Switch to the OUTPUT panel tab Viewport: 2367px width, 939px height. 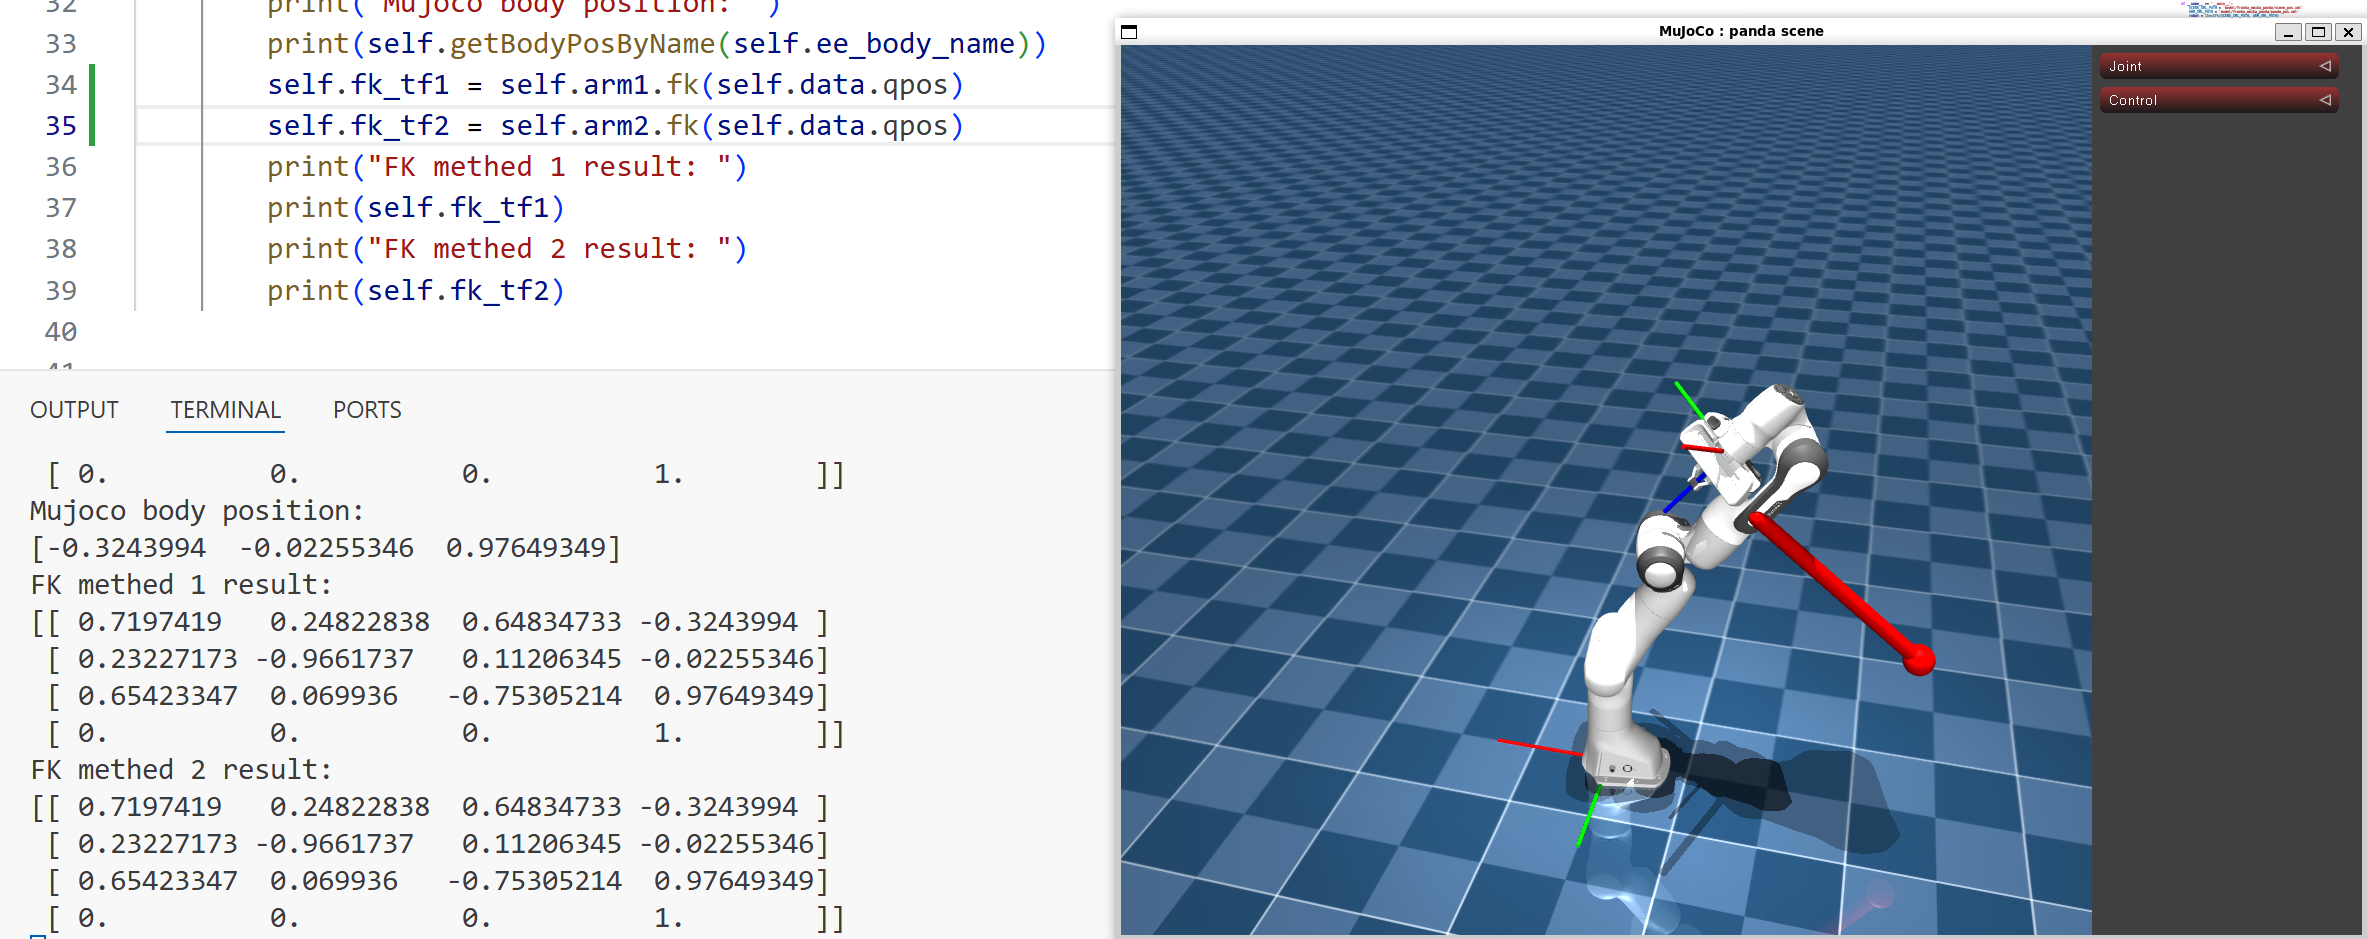(x=74, y=410)
